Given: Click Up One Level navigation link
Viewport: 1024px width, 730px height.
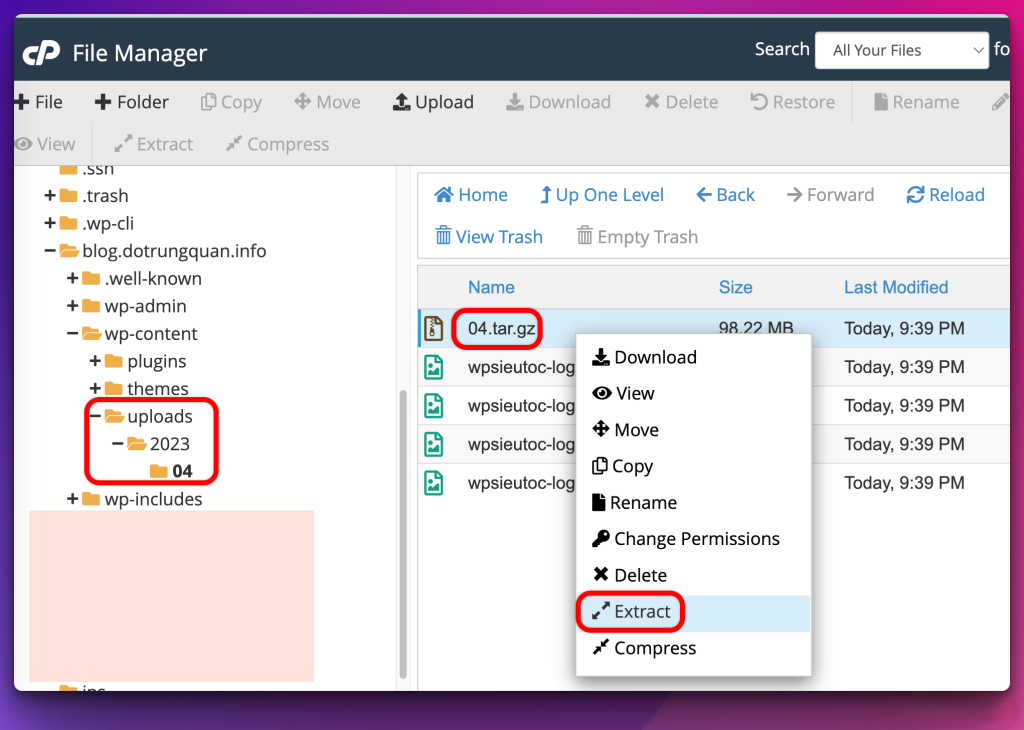Looking at the screenshot, I should (602, 194).
